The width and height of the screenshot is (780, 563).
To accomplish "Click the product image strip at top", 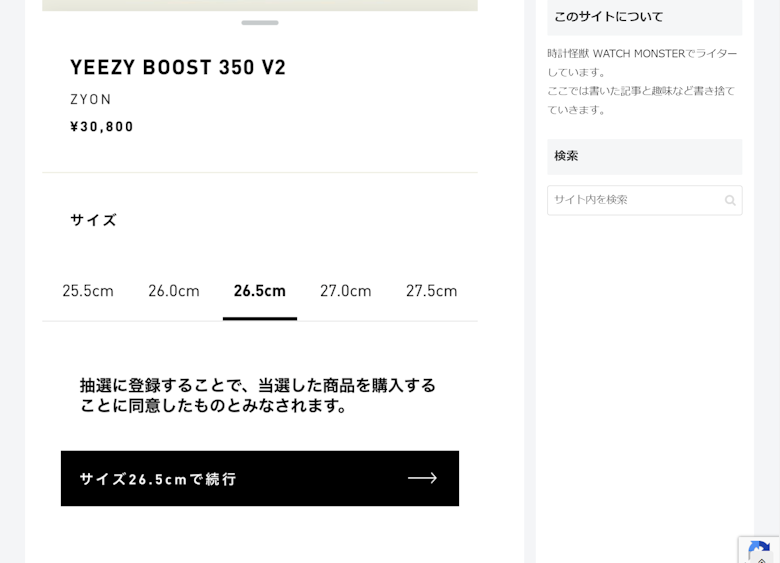I will pos(260,5).
